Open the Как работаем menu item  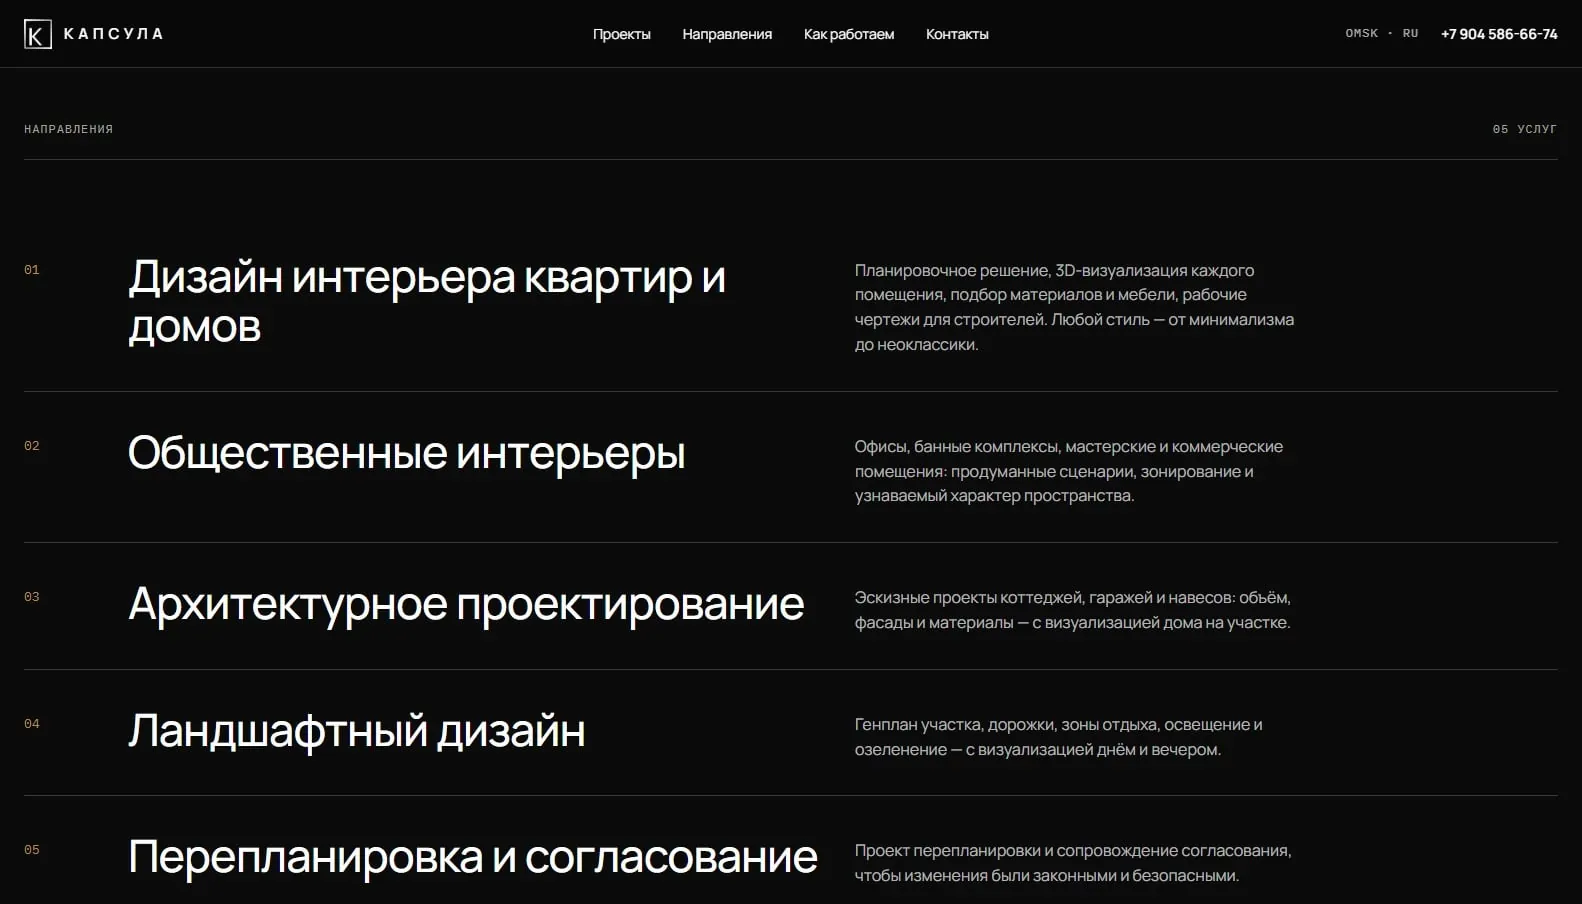849,34
